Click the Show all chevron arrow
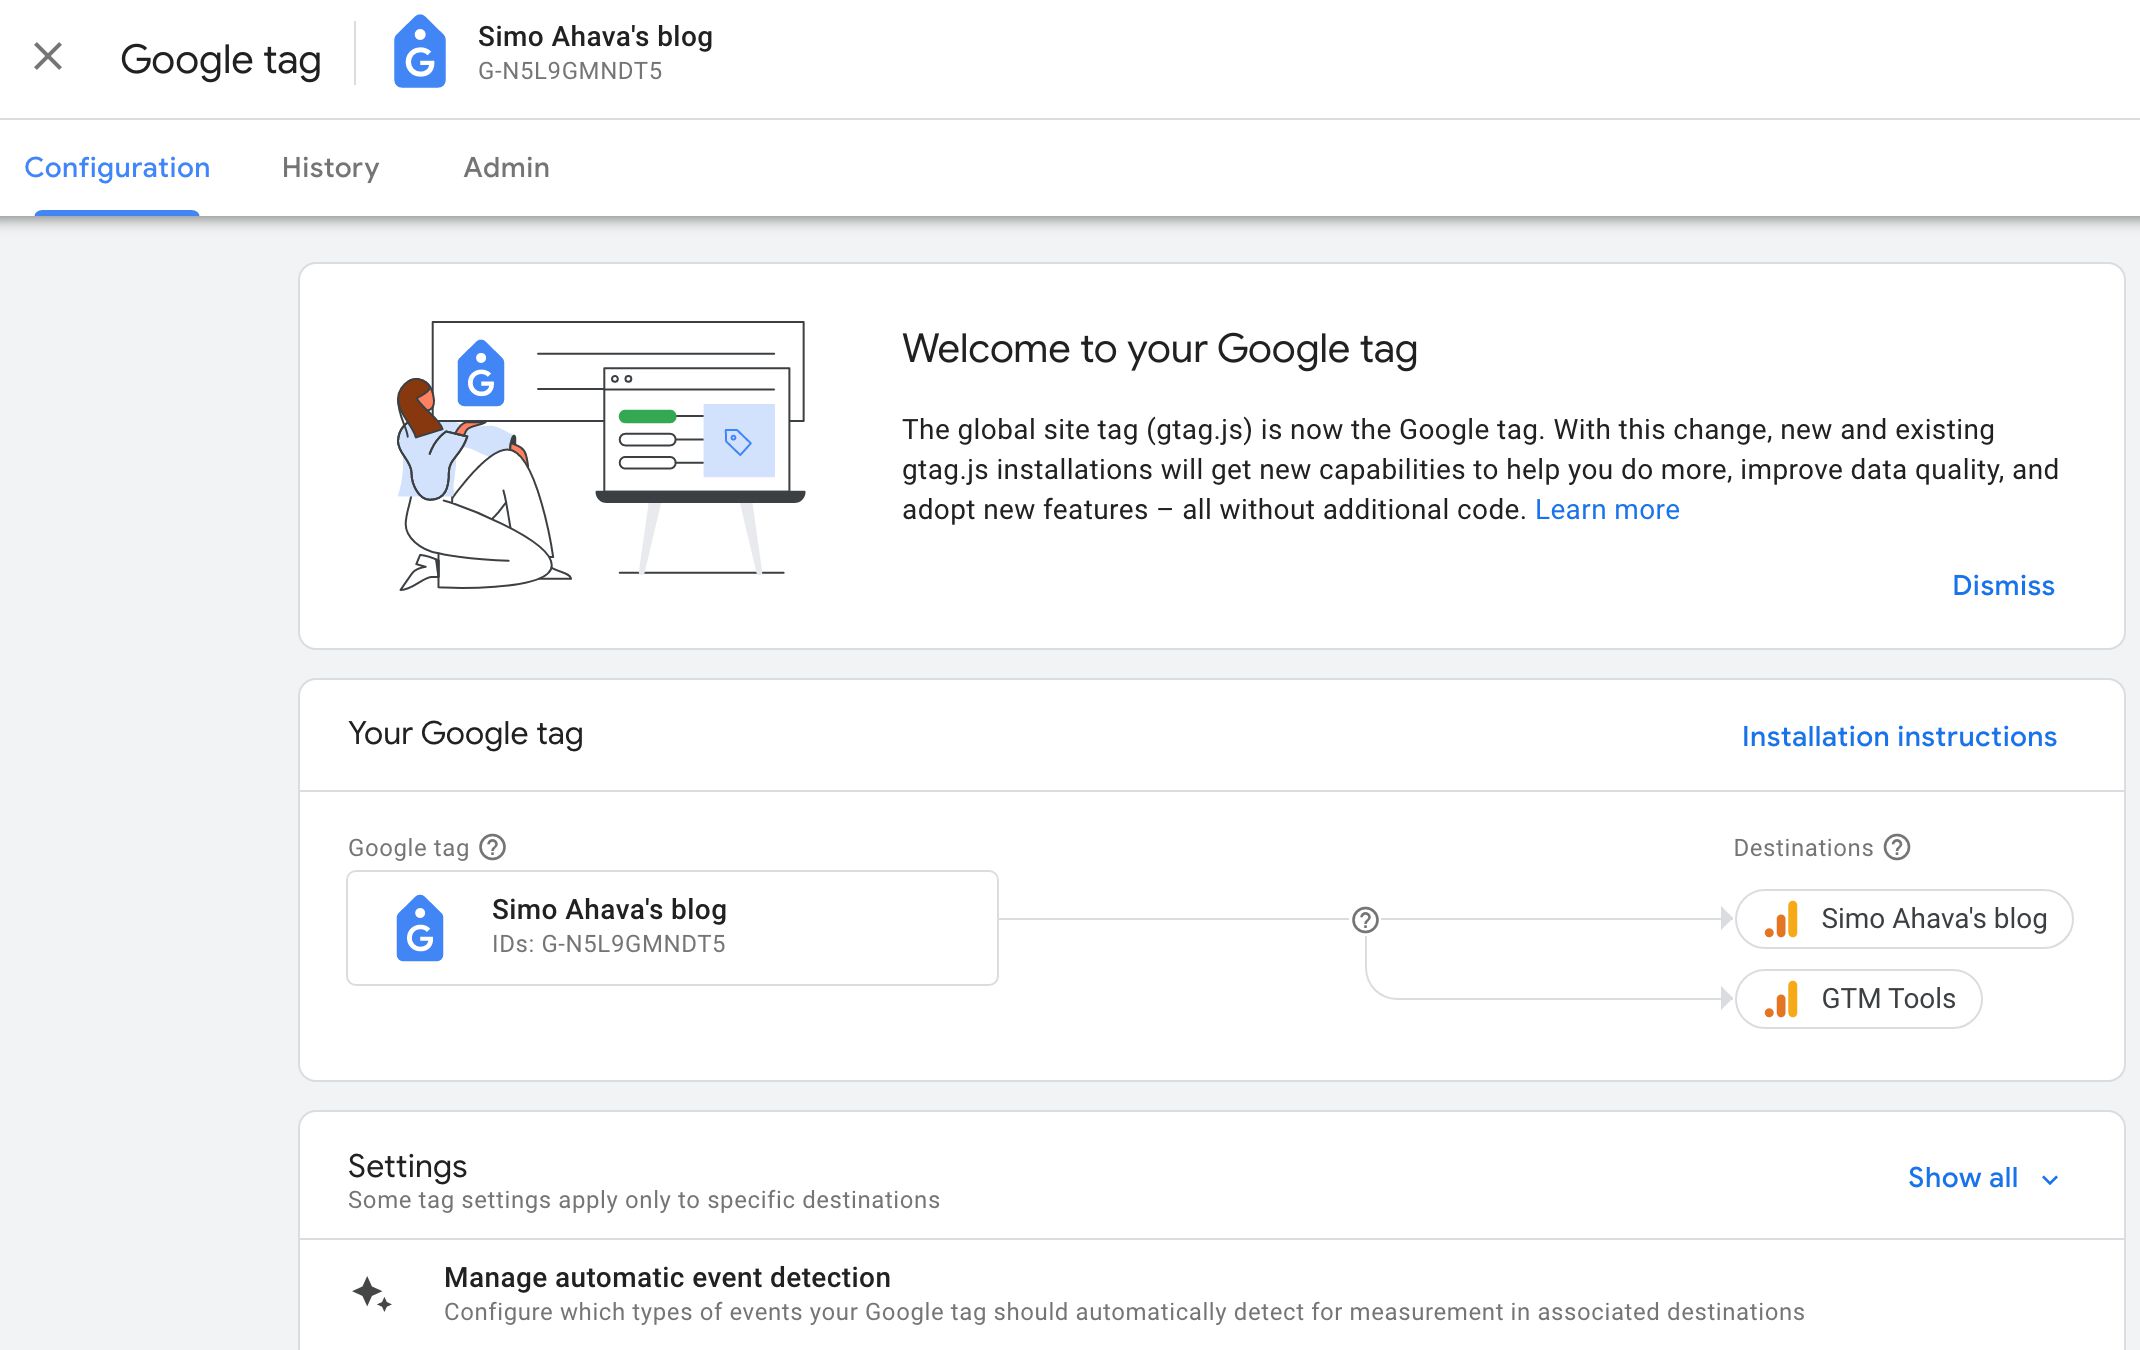The width and height of the screenshot is (2140, 1350). click(2050, 1179)
